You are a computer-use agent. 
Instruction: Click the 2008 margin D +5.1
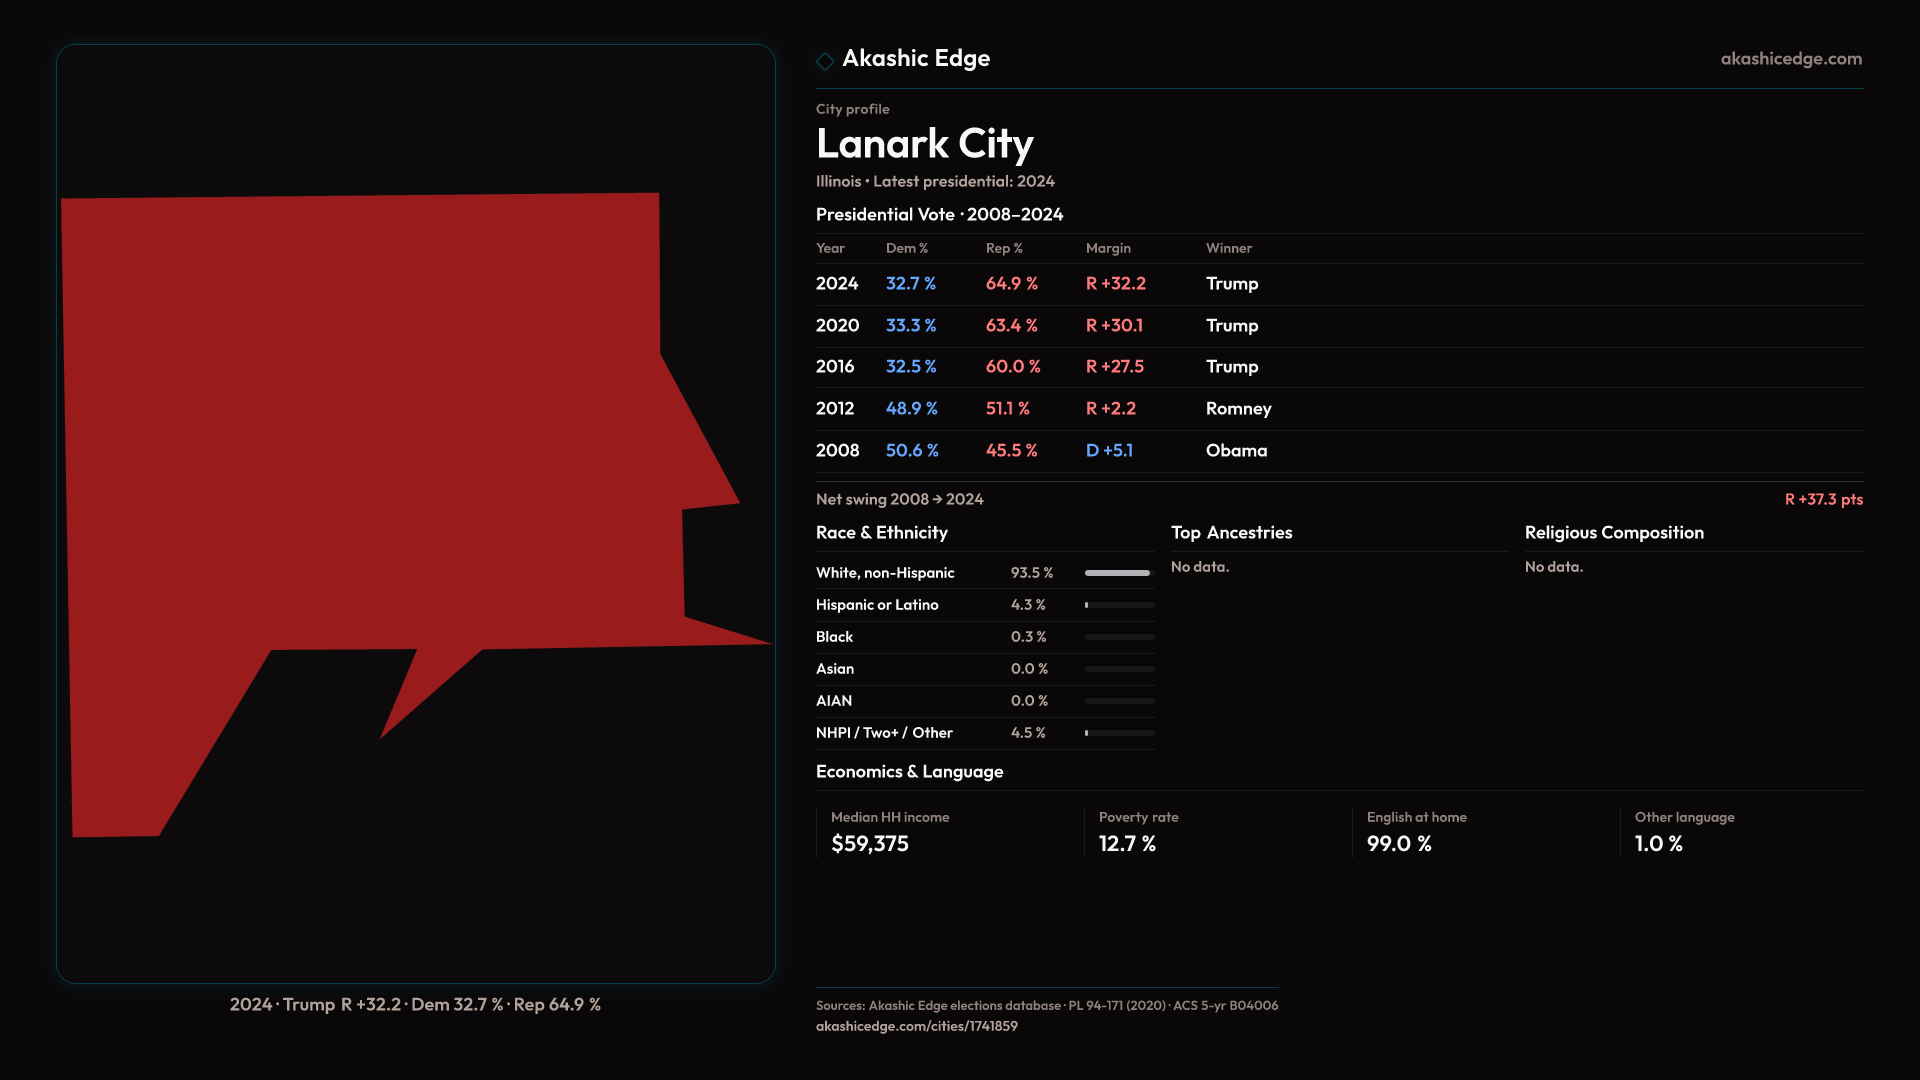pos(1109,451)
